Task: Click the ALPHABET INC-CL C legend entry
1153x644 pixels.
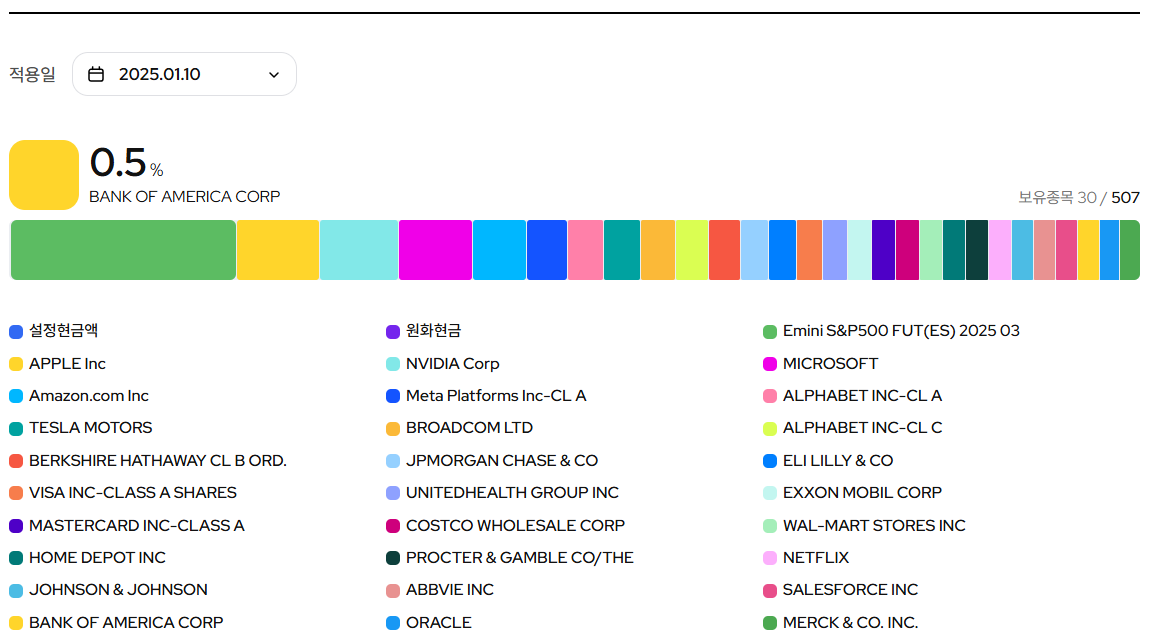Action: 852,428
